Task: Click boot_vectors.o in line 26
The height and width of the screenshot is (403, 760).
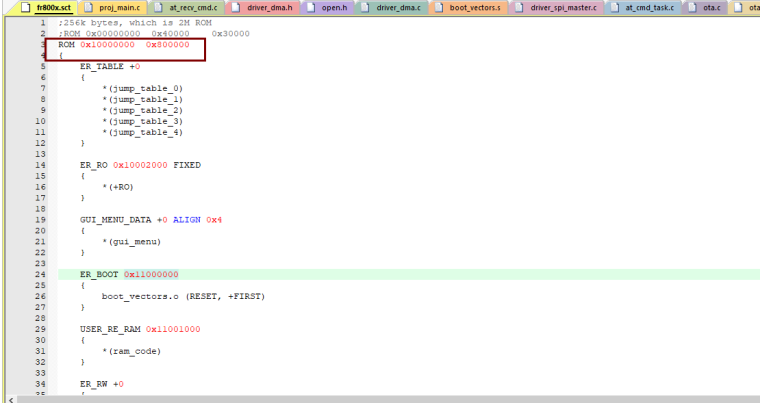Action: point(140,296)
